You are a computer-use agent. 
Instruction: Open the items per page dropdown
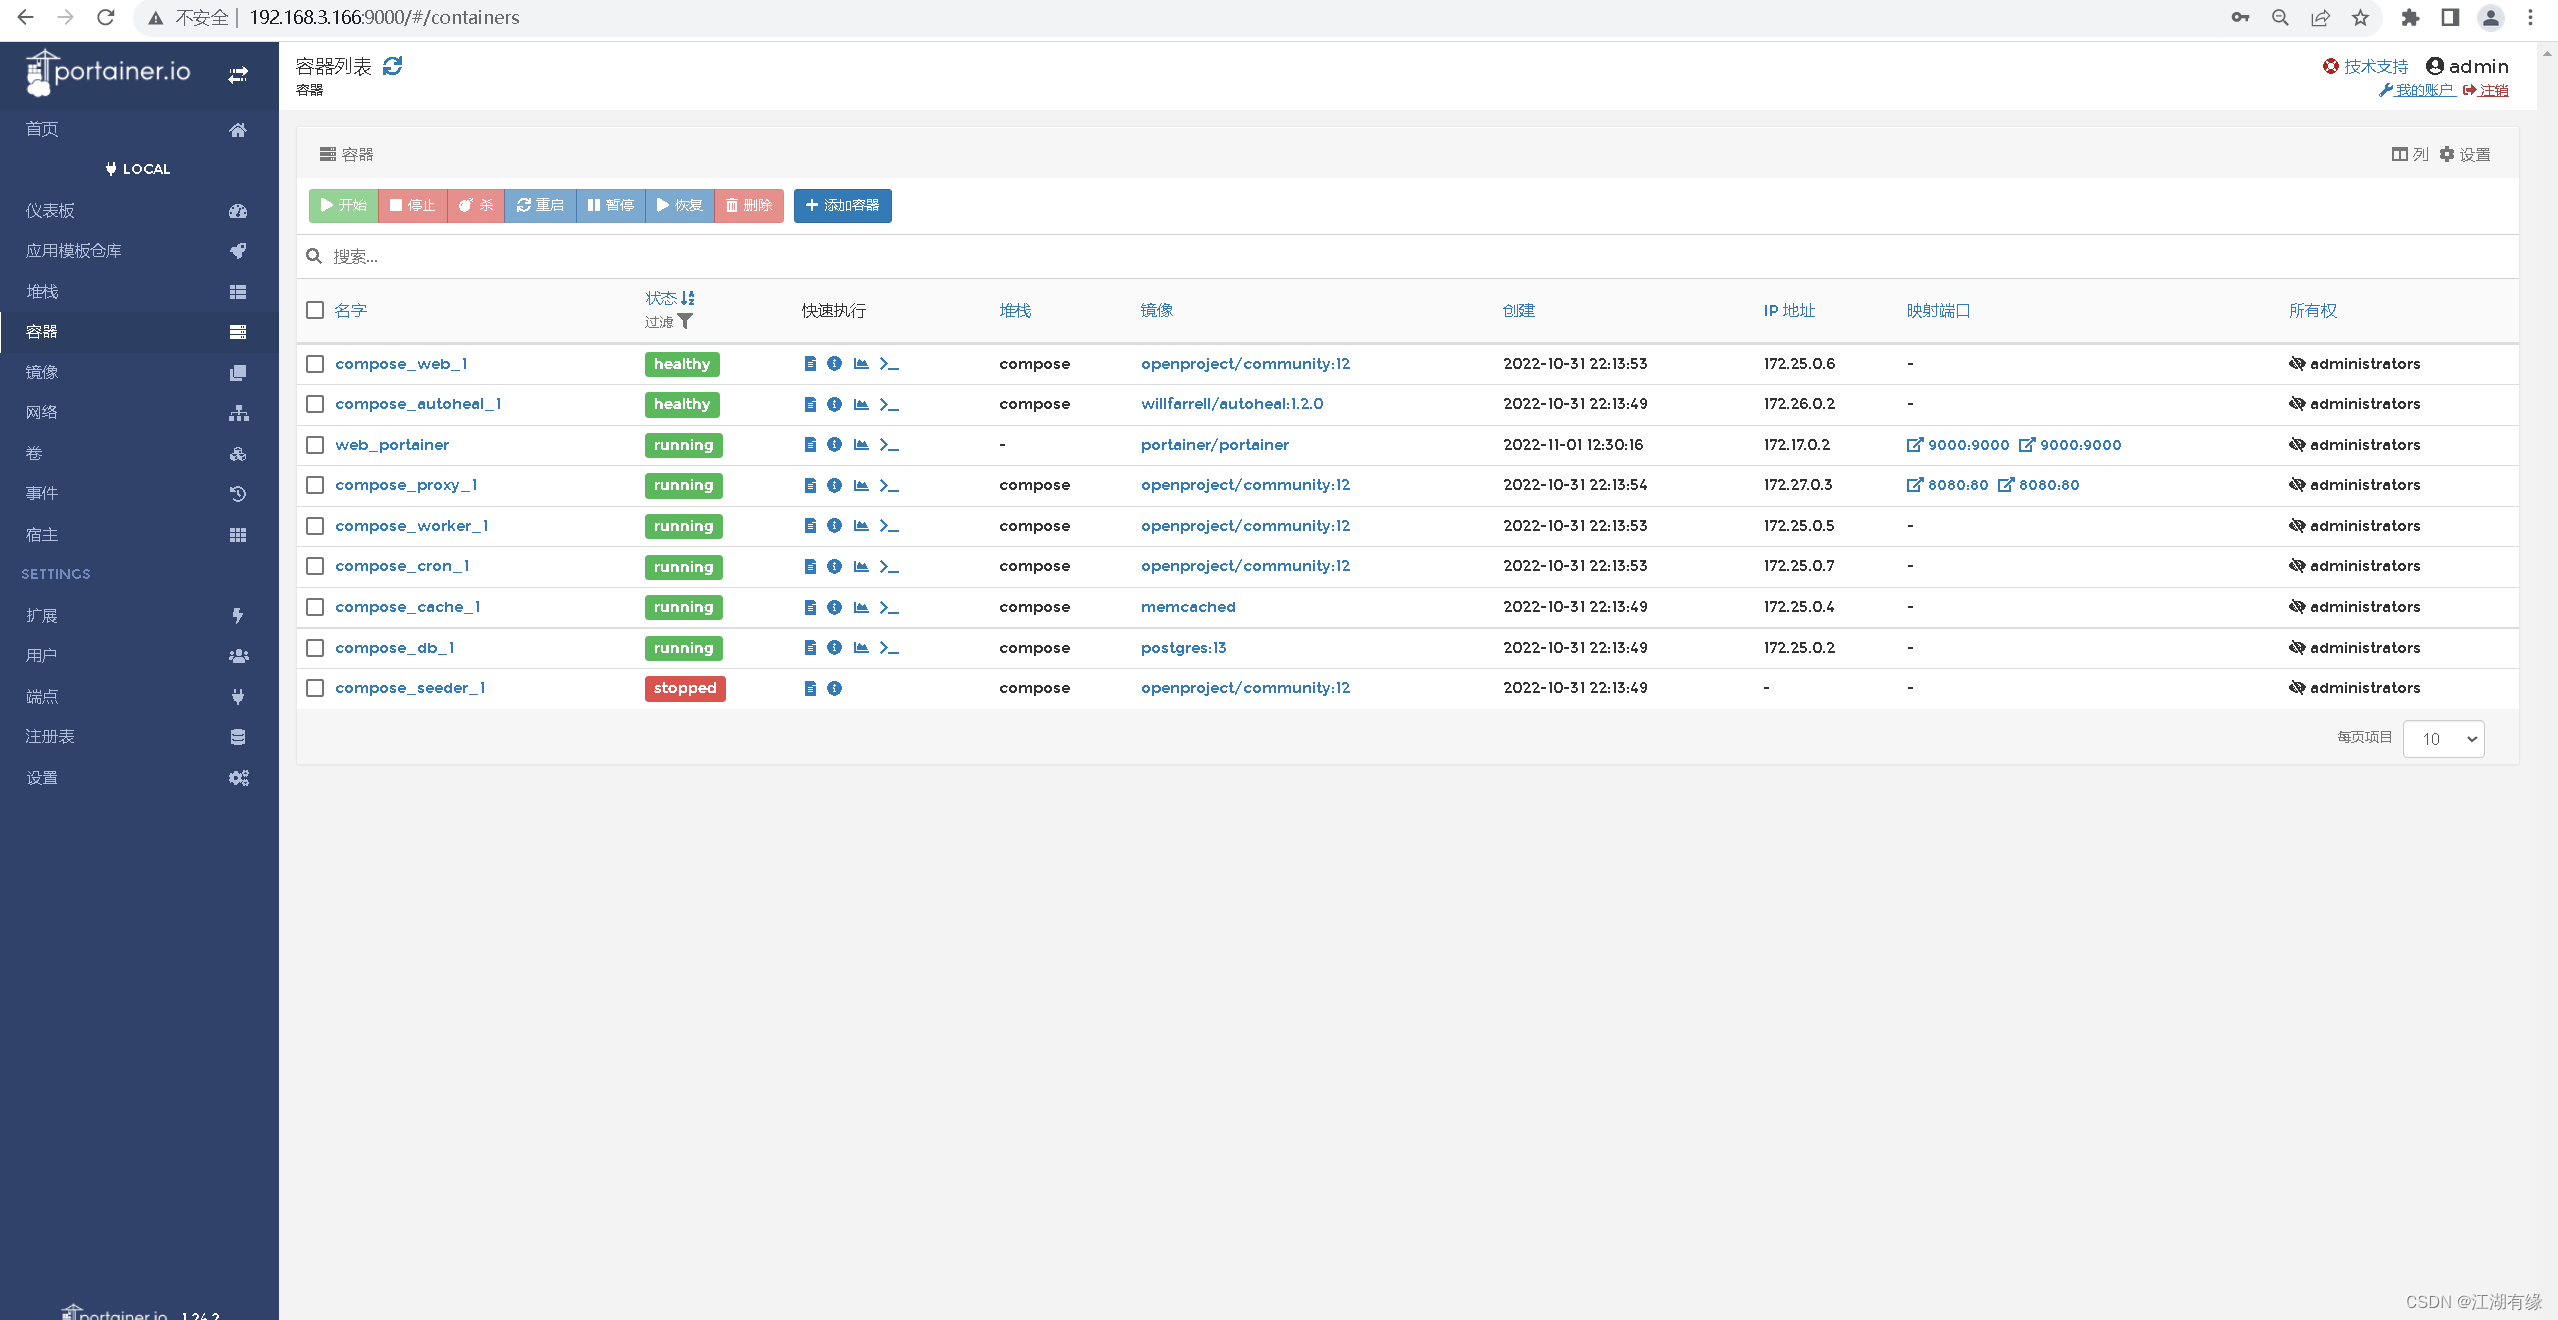[2443, 739]
